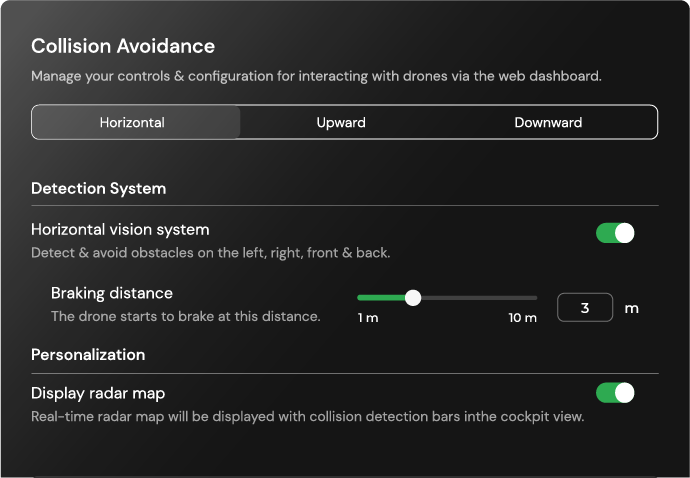Open the Downward tab
Screen dimensions: 690x478
coord(548,123)
